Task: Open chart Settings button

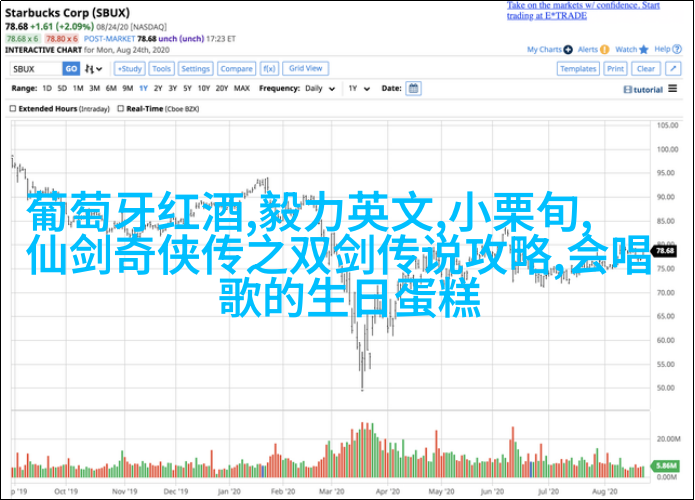Action: pos(195,69)
